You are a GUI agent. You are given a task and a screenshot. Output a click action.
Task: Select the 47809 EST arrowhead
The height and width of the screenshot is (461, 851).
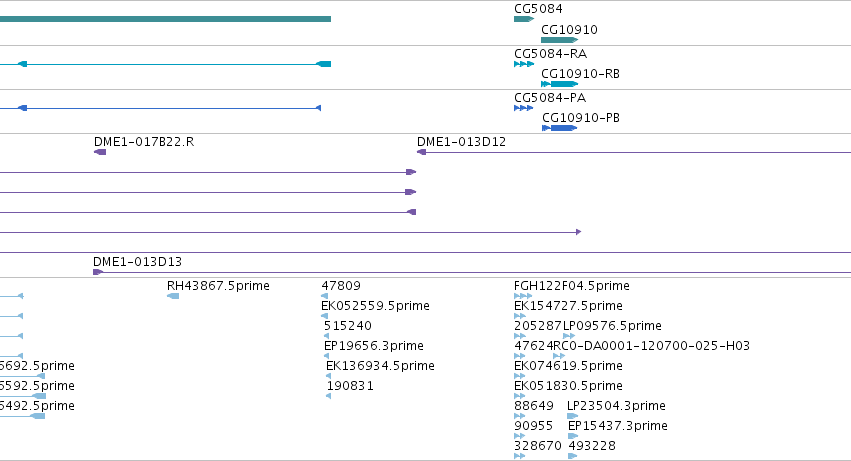coord(325,296)
